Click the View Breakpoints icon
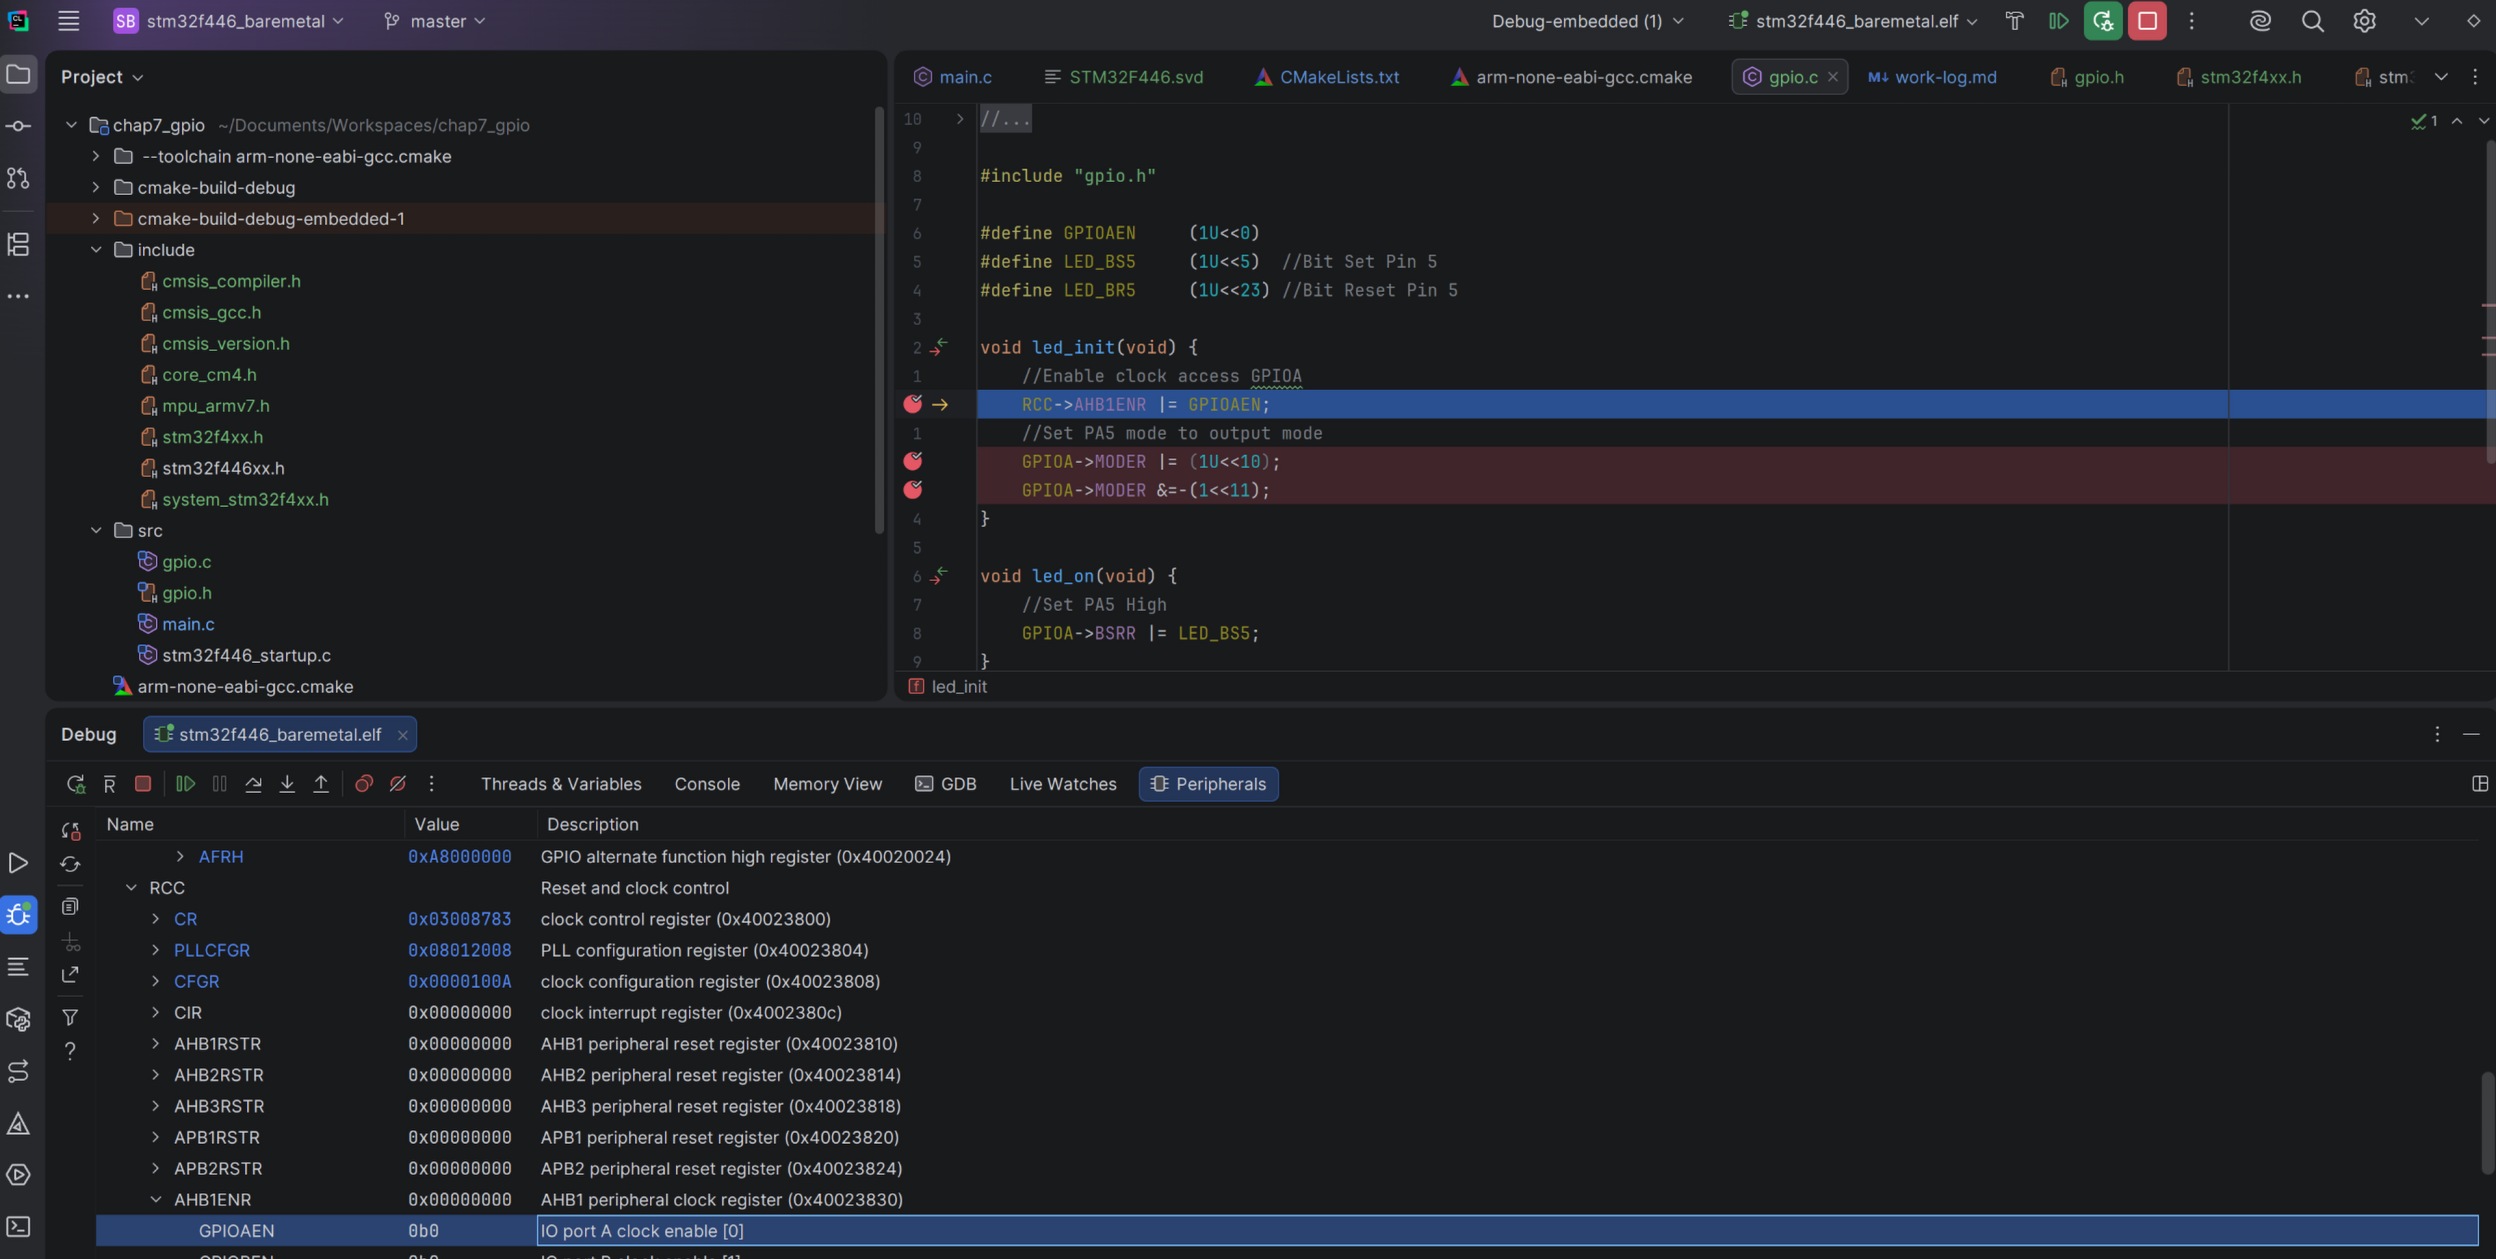 click(363, 784)
